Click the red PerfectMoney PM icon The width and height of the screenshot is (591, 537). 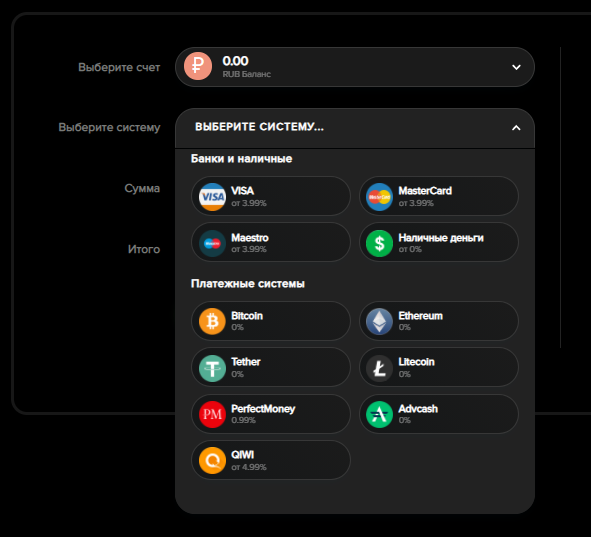click(212, 414)
